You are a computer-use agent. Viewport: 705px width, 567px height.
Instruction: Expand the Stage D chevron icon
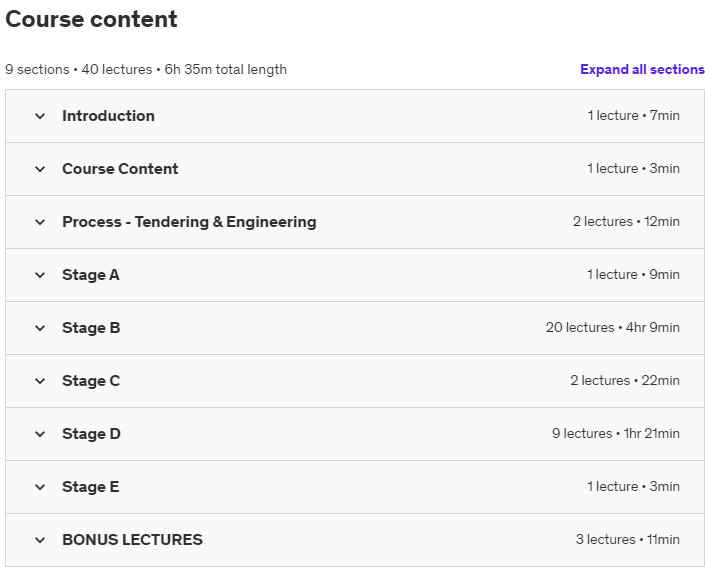[x=40, y=434]
